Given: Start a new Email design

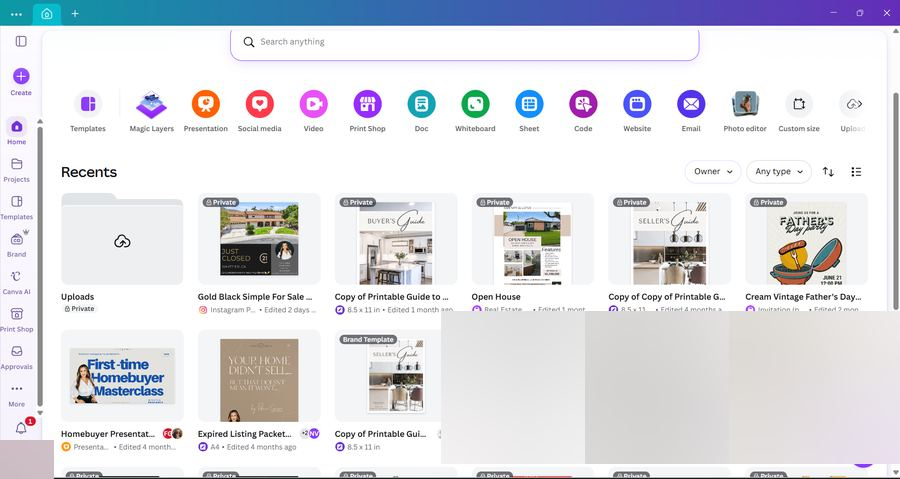Looking at the screenshot, I should pyautogui.click(x=691, y=104).
